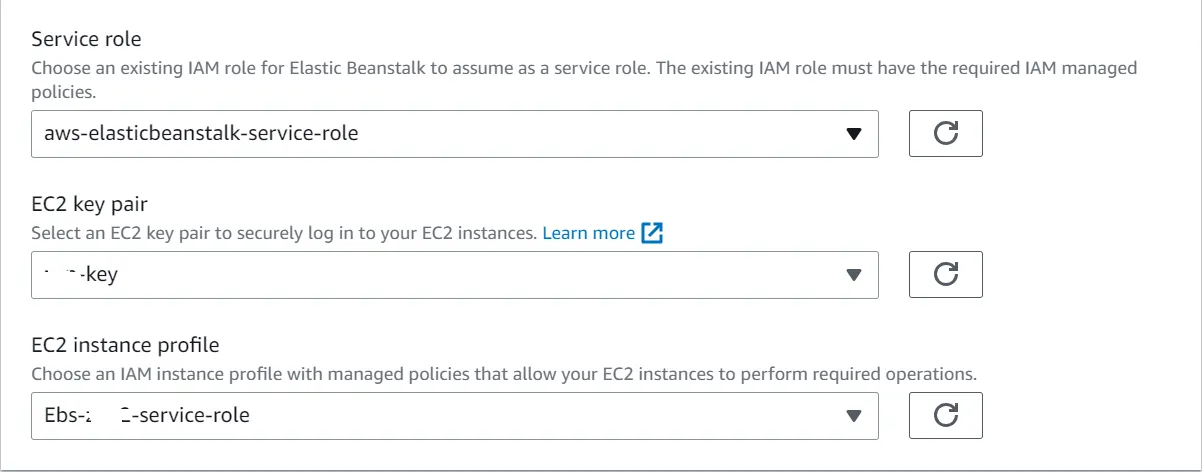The image size is (1202, 472).
Task: Click the EC2 key pair heading label
Action: click(x=90, y=204)
